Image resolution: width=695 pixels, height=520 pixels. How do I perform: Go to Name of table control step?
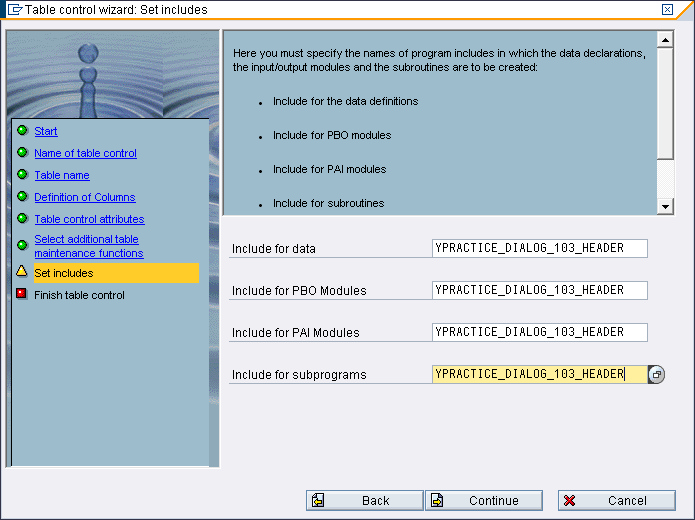pos(85,153)
